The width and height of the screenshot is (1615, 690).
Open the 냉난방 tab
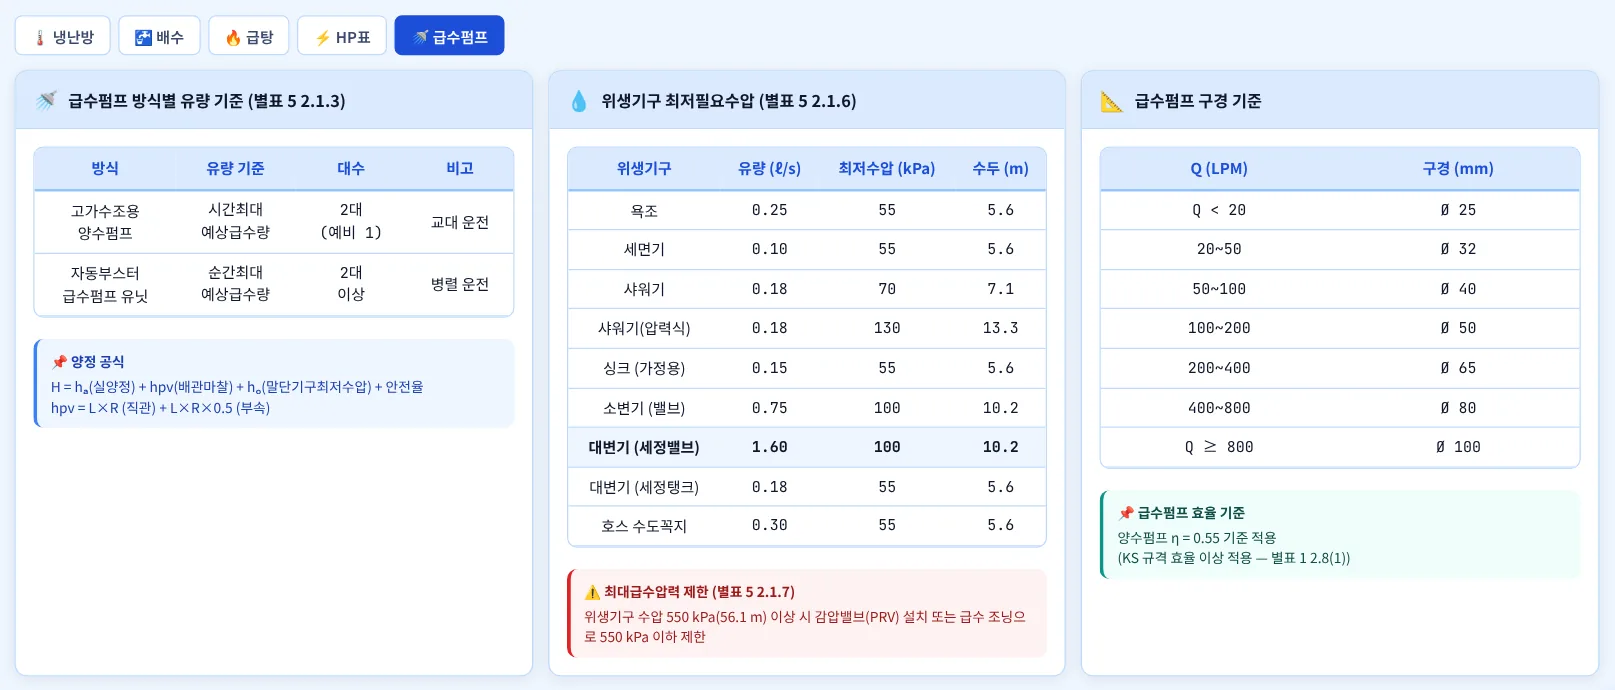(62, 36)
